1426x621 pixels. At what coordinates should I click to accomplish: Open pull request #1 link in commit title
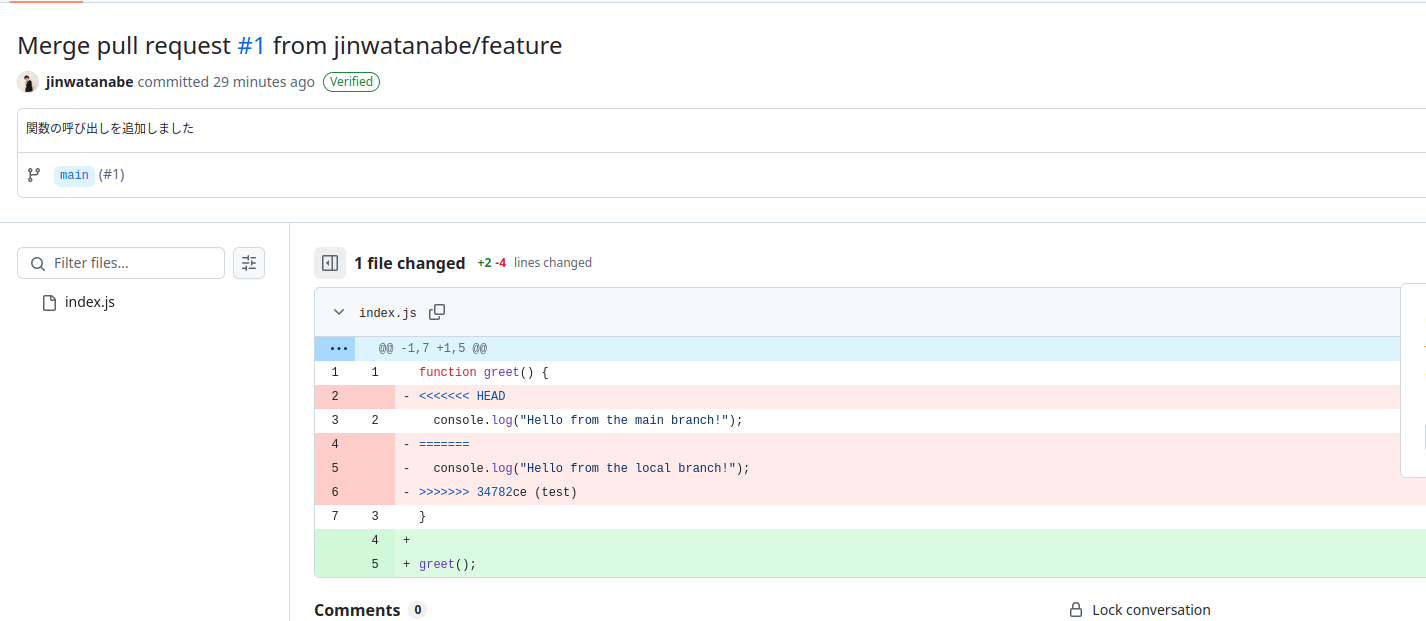[251, 45]
